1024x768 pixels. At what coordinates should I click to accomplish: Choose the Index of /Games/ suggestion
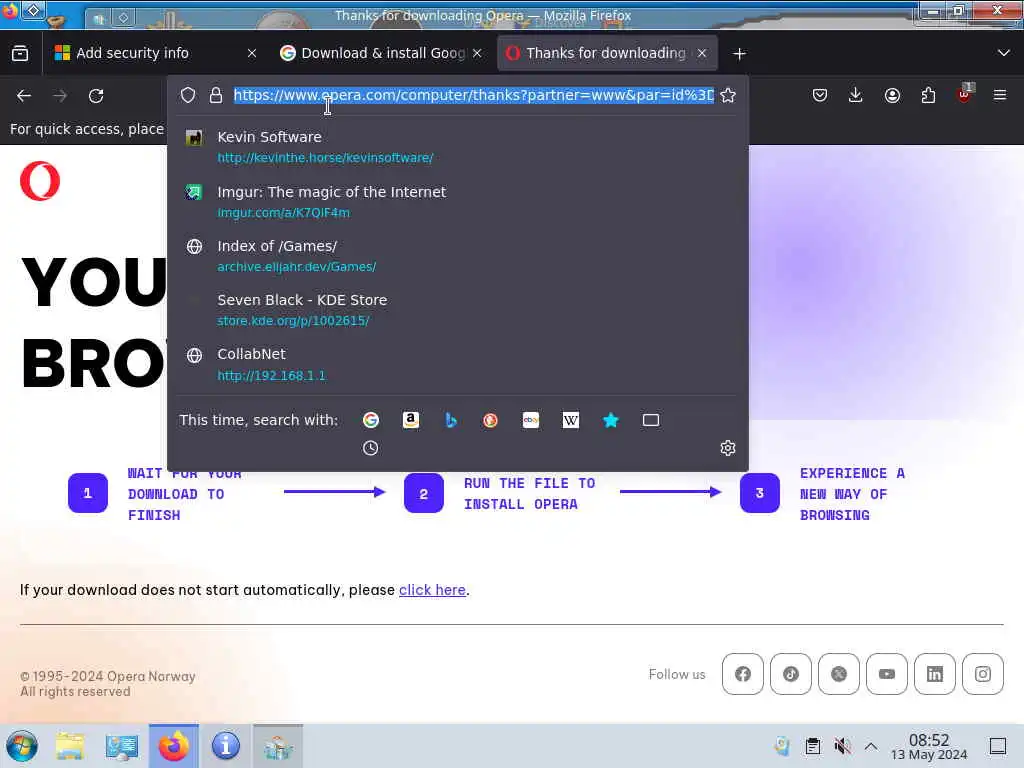[x=457, y=256]
